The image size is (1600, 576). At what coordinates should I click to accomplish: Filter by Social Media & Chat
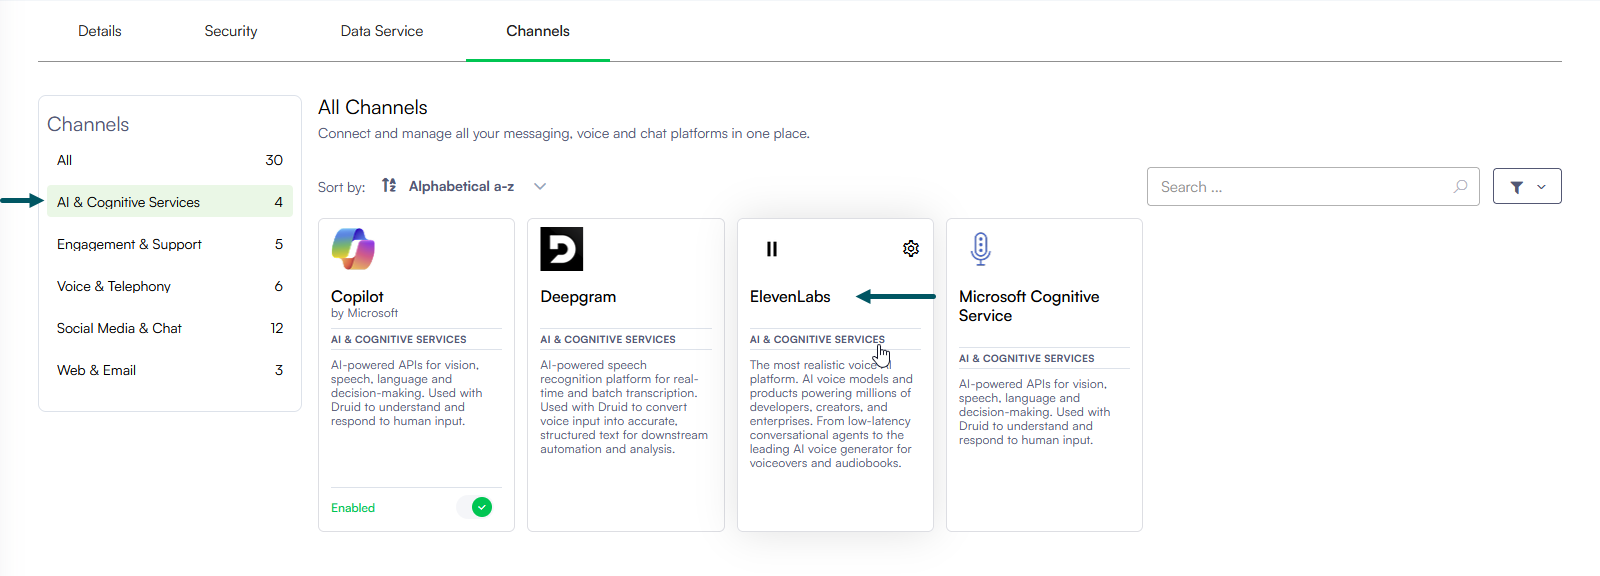click(119, 328)
